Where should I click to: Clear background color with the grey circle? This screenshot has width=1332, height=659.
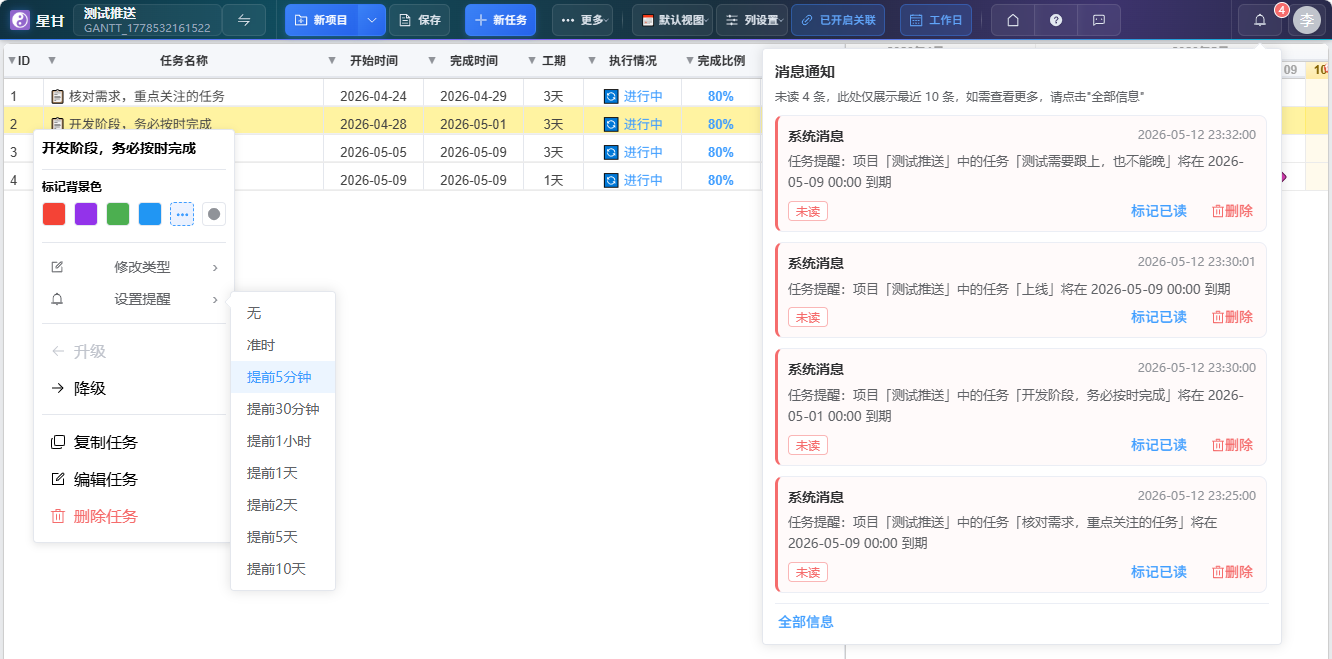coord(214,214)
